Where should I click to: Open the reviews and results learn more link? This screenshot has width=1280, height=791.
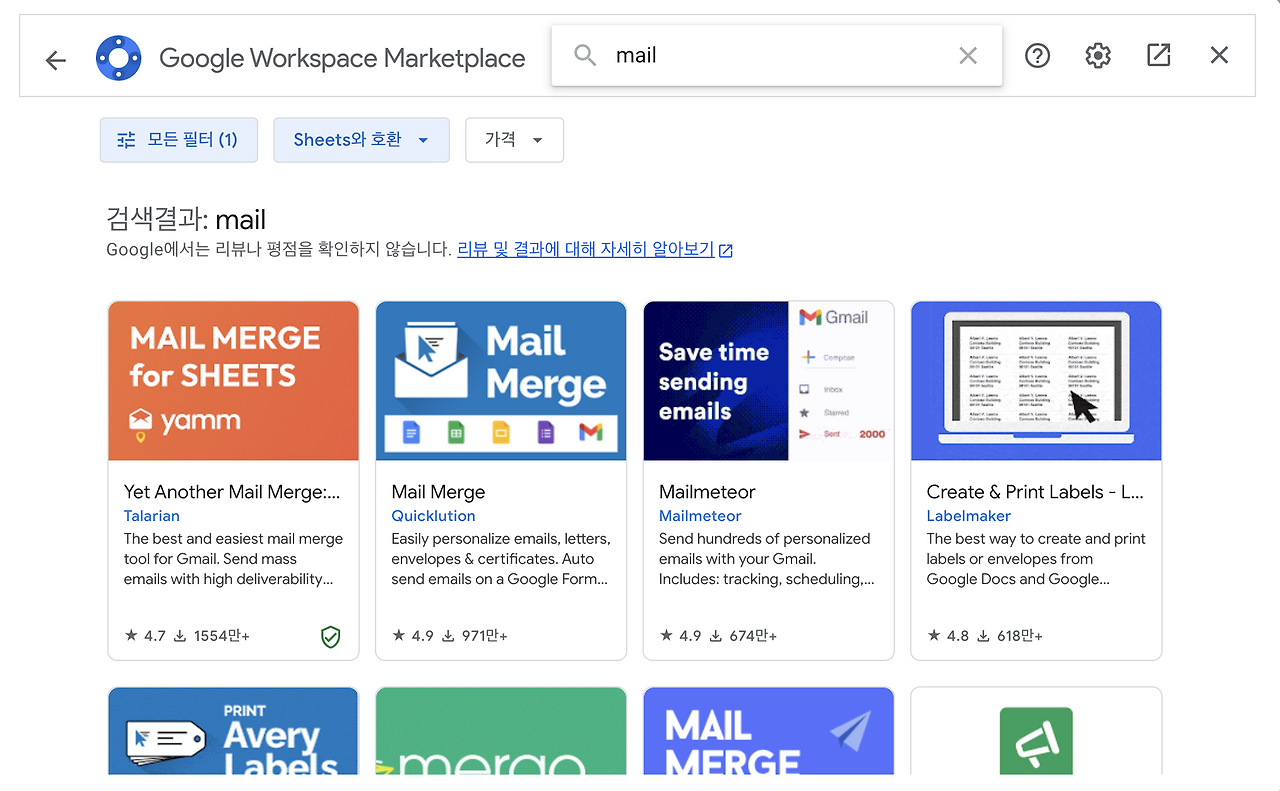tap(586, 250)
